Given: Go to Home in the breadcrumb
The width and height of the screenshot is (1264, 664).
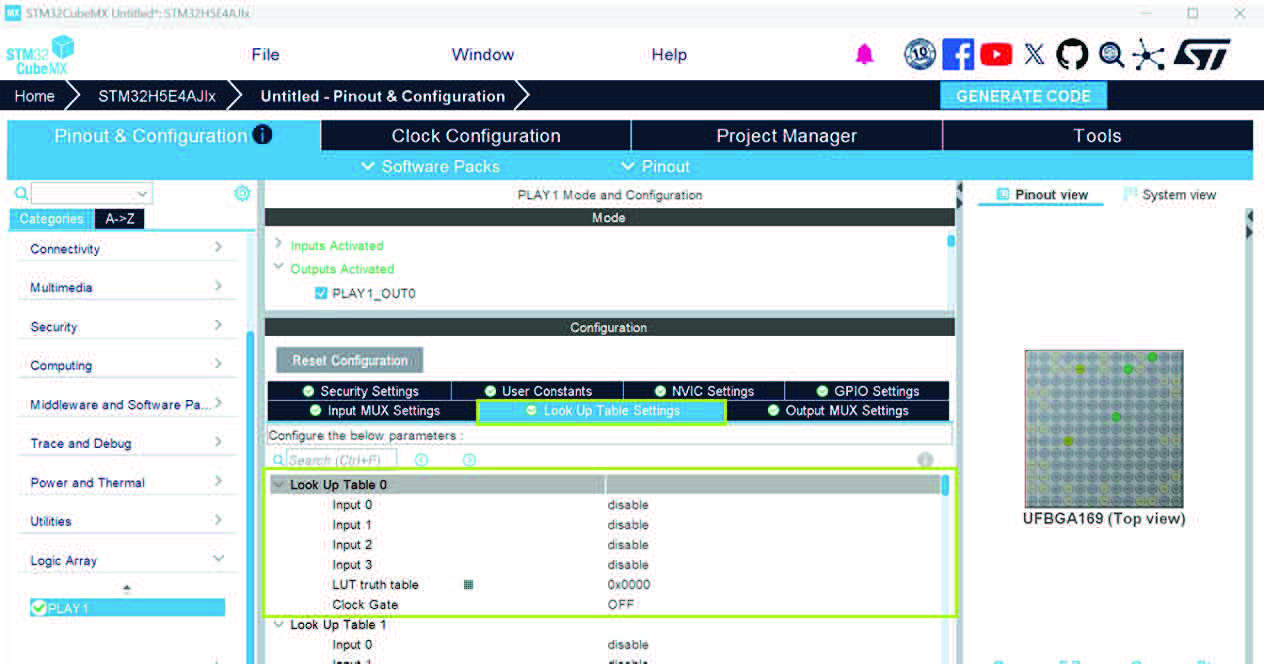Looking at the screenshot, I should pyautogui.click(x=35, y=96).
